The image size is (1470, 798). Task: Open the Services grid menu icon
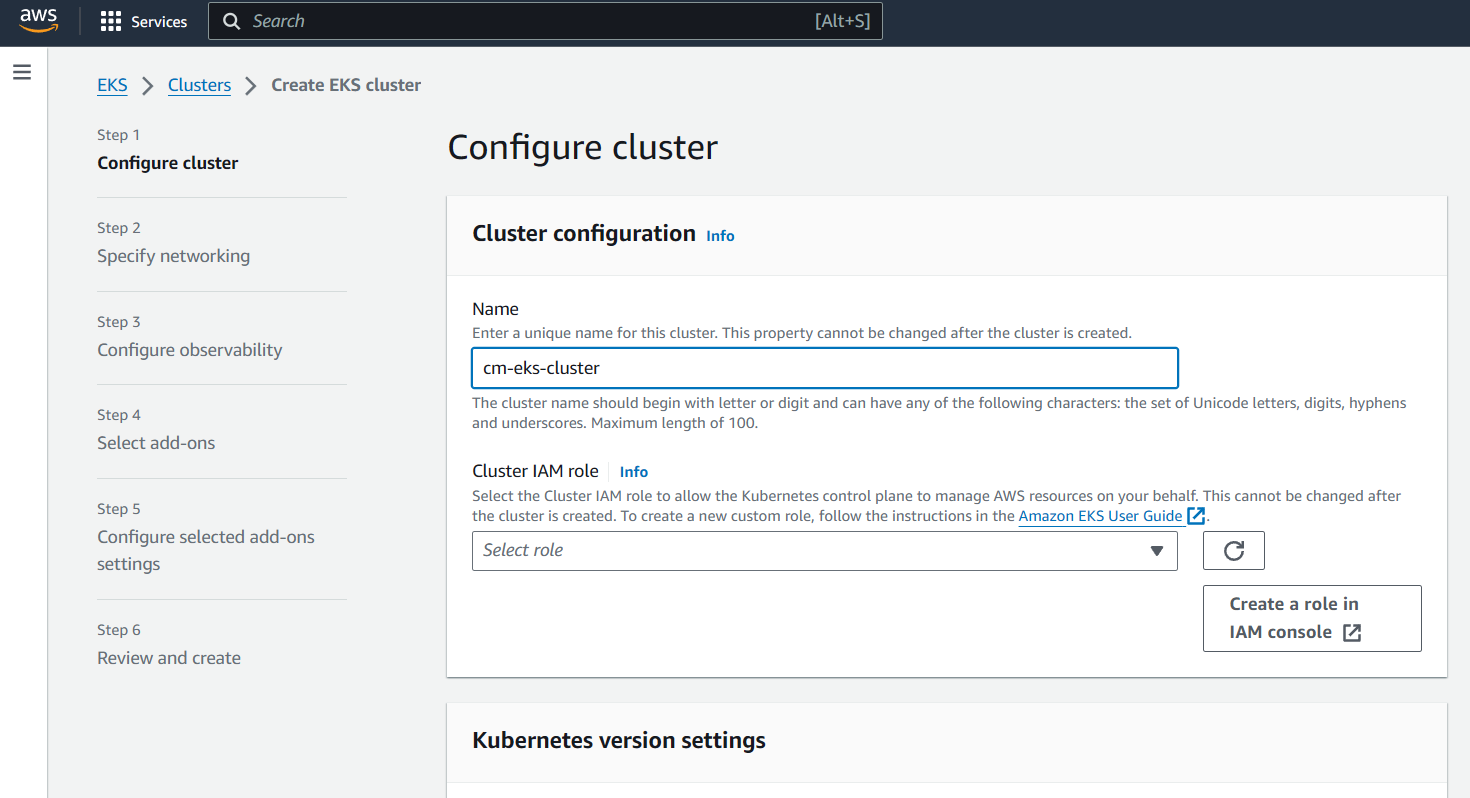tap(111, 21)
